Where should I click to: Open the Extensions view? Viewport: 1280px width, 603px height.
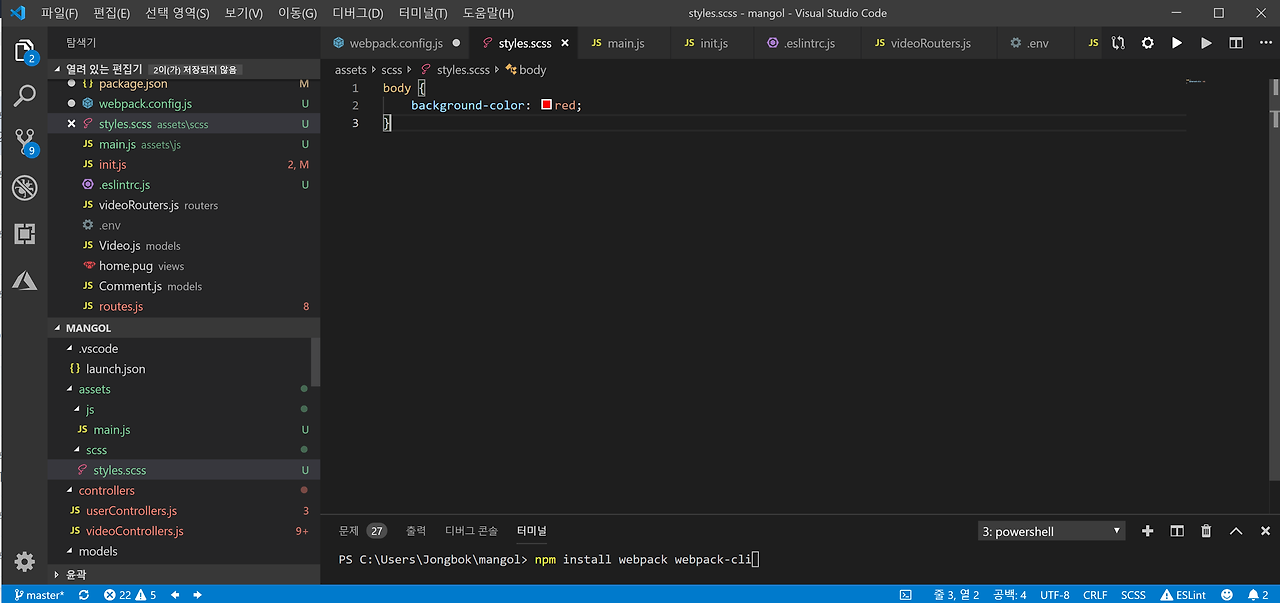point(24,234)
